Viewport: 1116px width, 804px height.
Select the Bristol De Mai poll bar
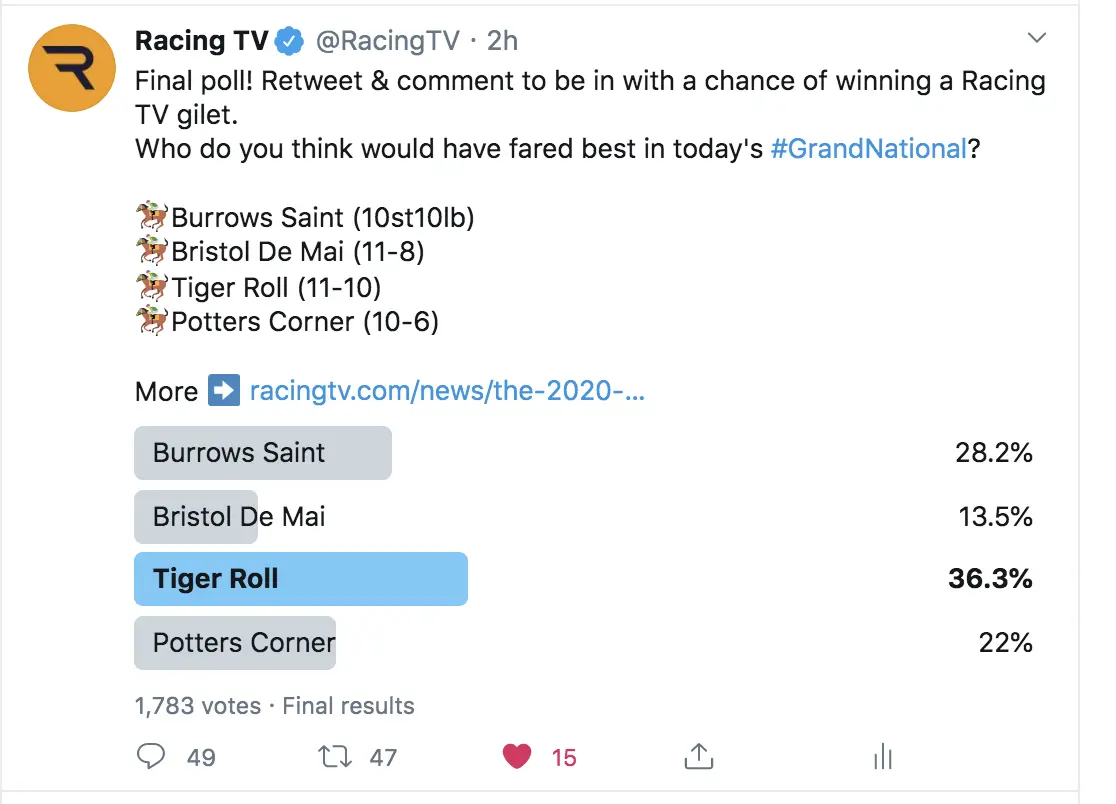pos(196,517)
